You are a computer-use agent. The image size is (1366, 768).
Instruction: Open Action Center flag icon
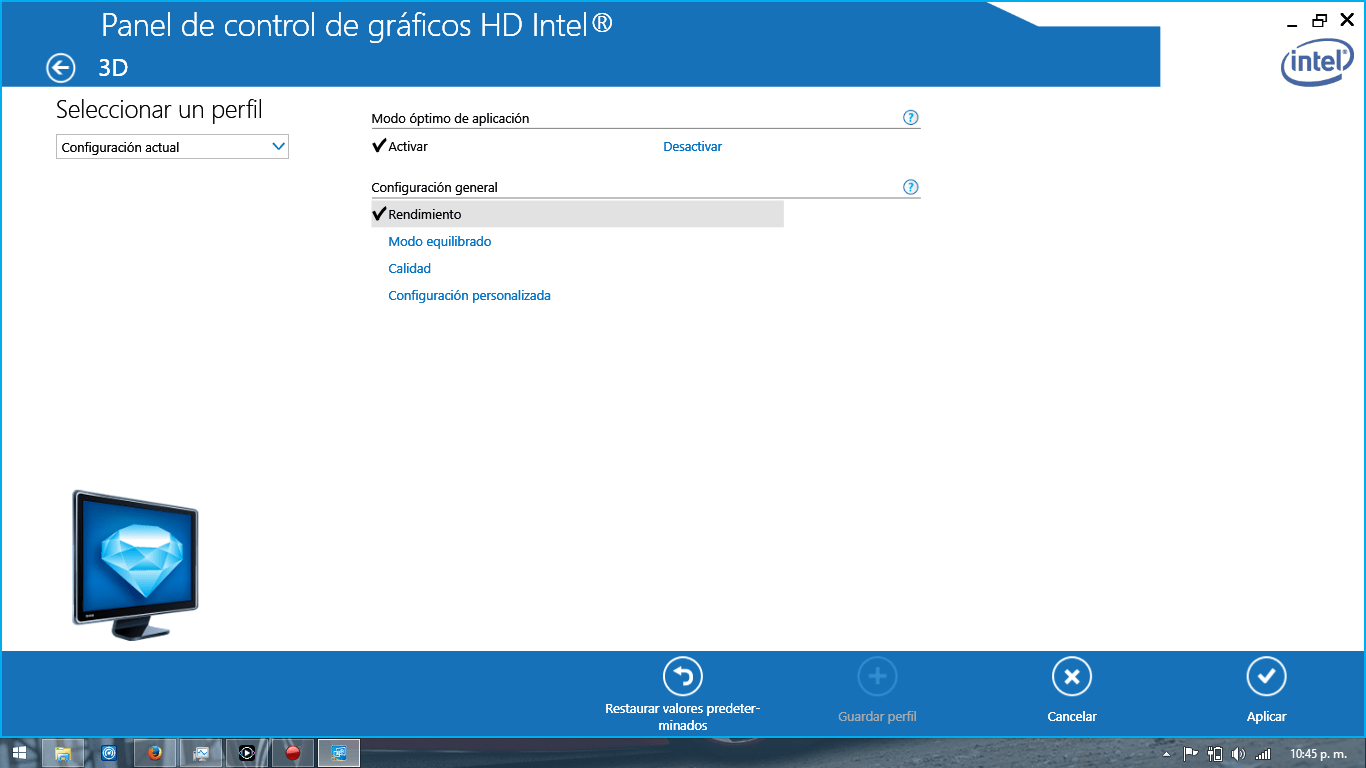click(x=1190, y=754)
